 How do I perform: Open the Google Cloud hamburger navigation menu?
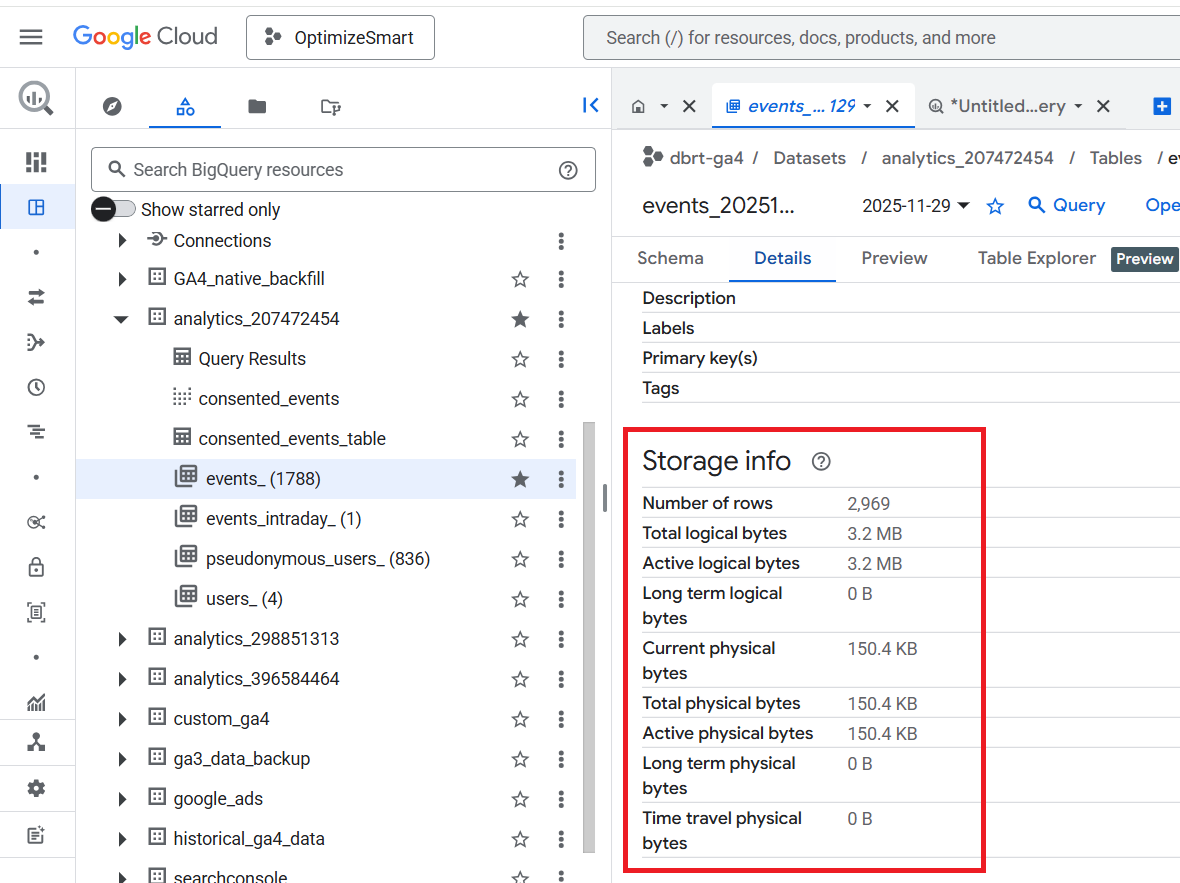(31, 38)
